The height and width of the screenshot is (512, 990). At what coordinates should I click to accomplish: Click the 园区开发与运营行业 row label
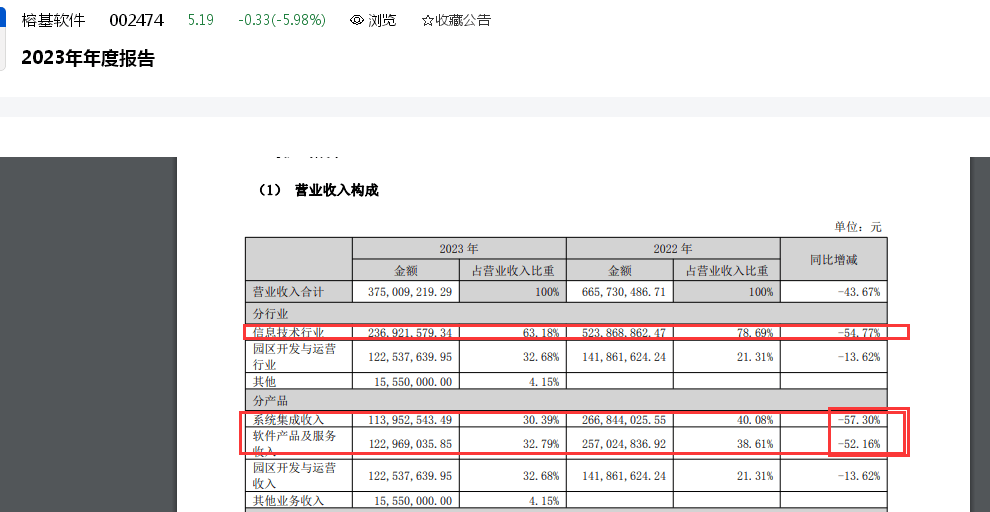[x=294, y=357]
